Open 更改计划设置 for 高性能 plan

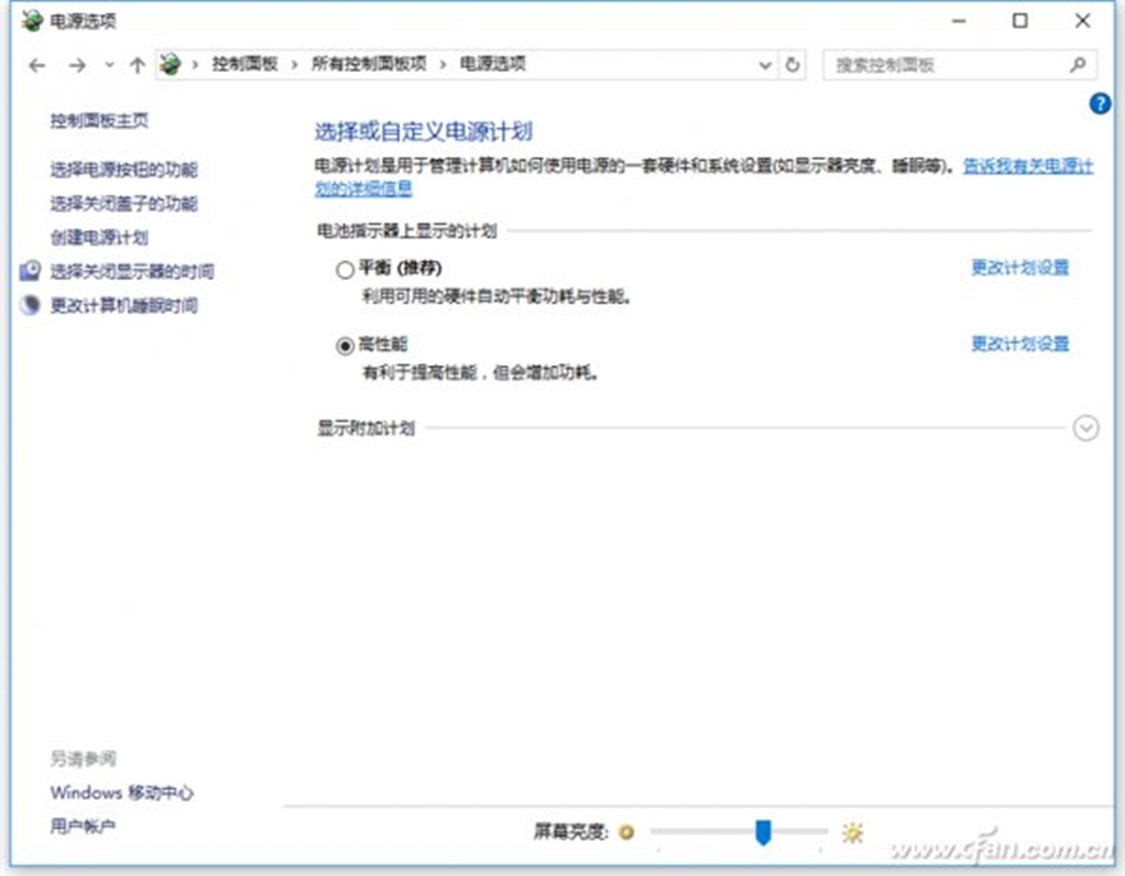tap(1020, 344)
